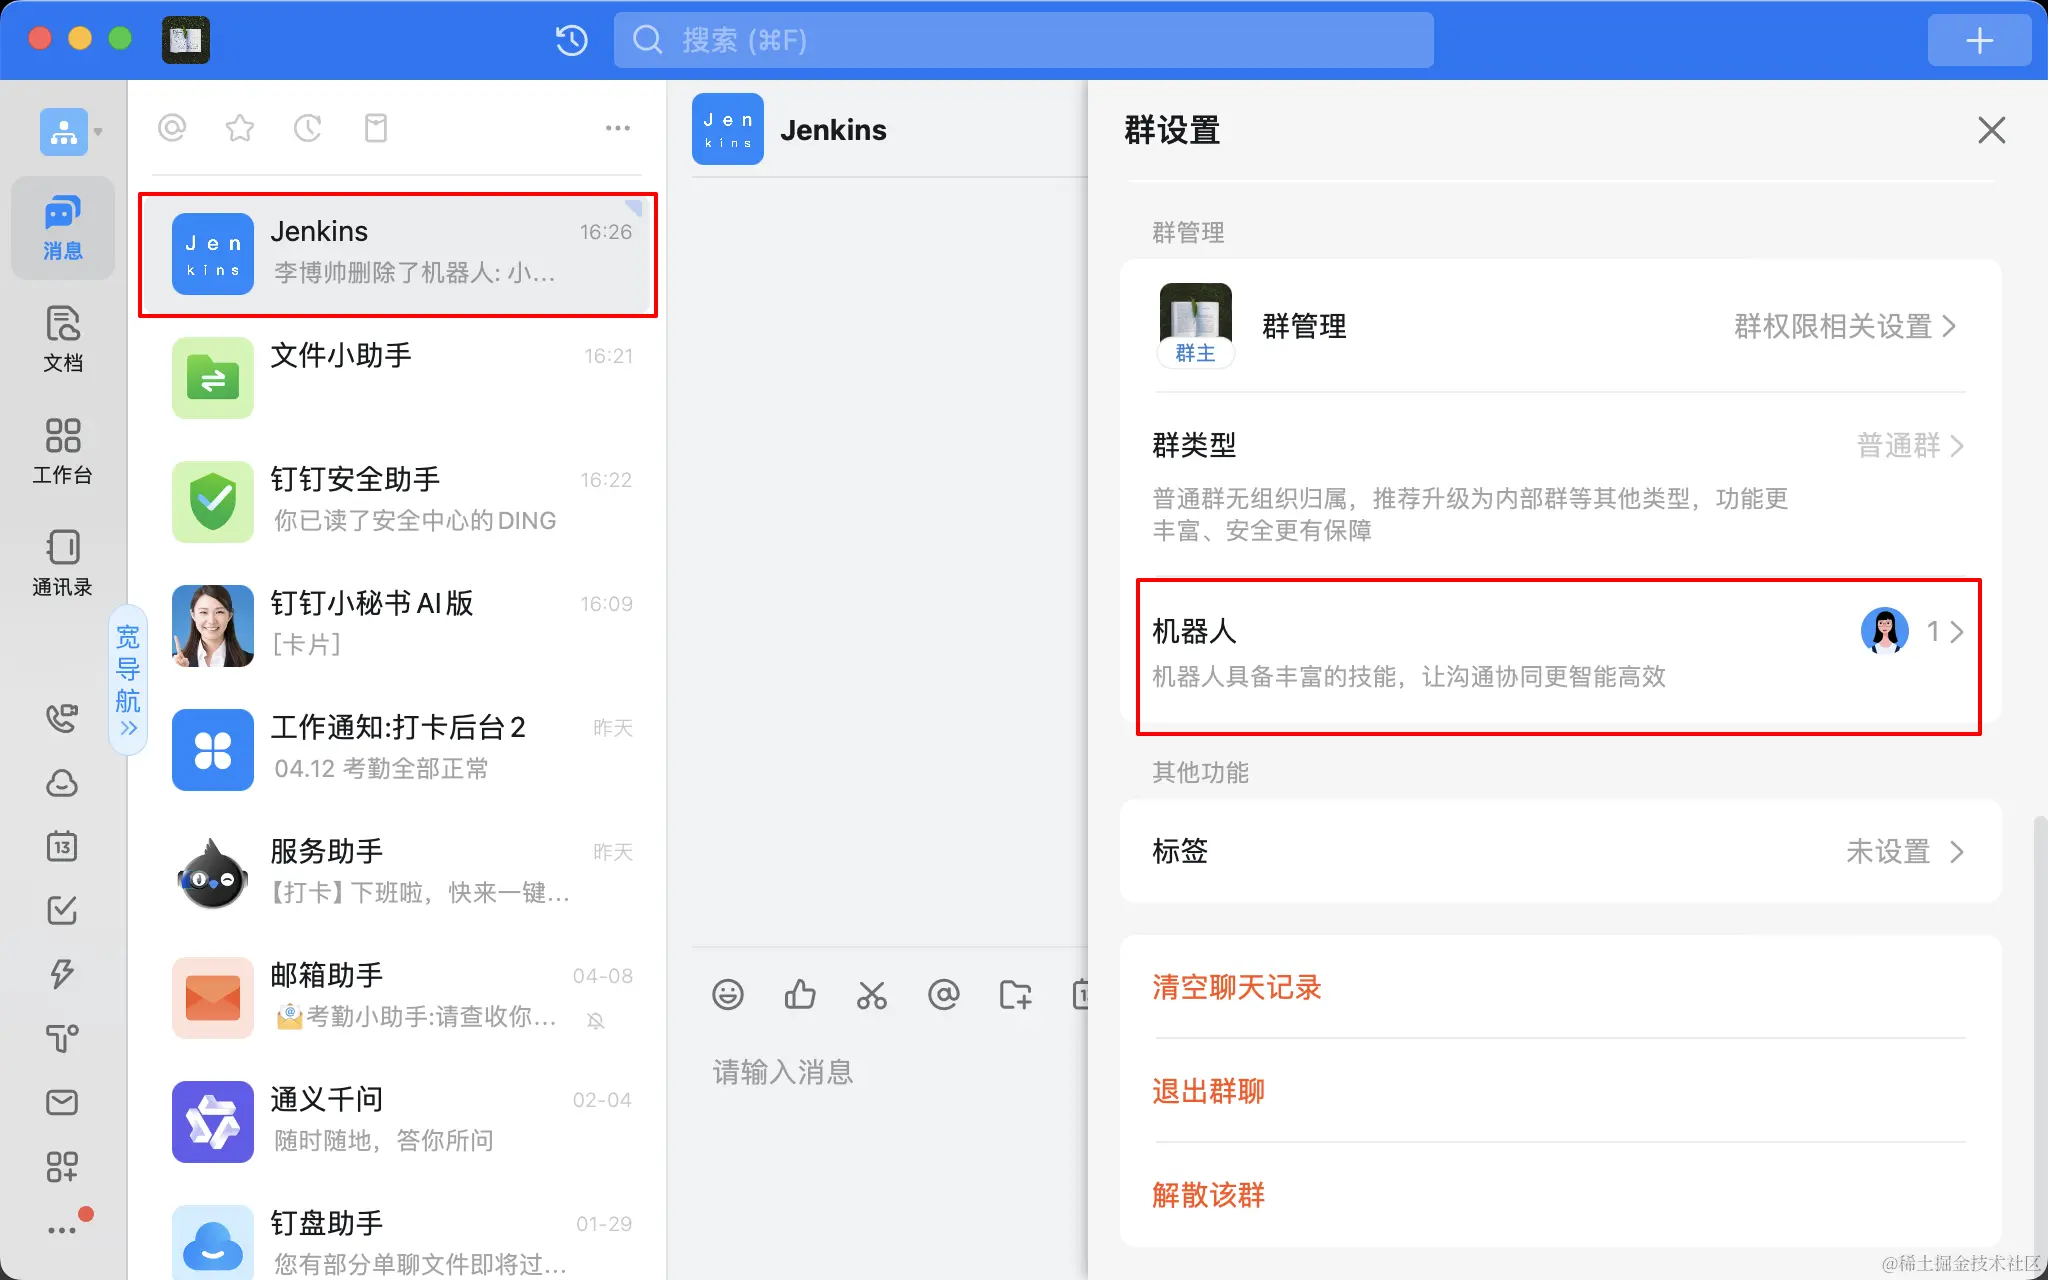Expand the organization switcher dropdown arrow
This screenshot has height=1280, width=2048.
click(x=98, y=132)
